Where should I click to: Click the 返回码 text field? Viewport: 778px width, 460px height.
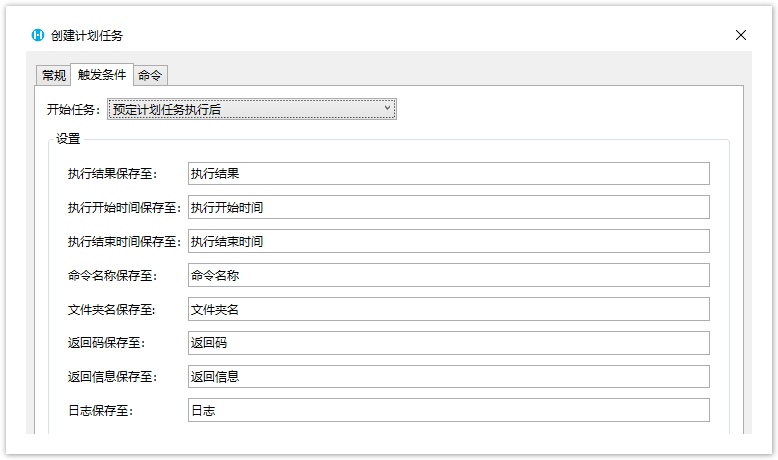coord(449,343)
